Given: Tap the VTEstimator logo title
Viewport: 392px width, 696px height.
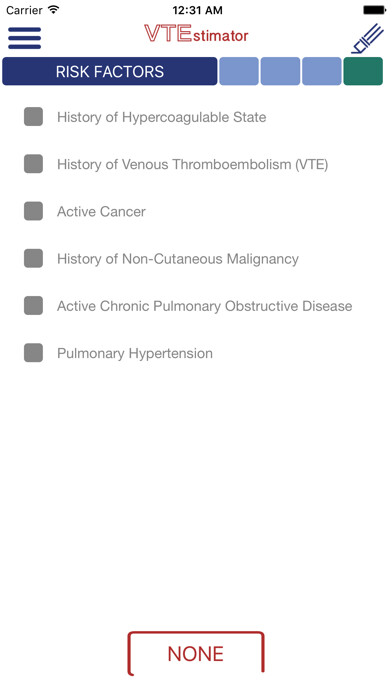Looking at the screenshot, I should point(196,34).
